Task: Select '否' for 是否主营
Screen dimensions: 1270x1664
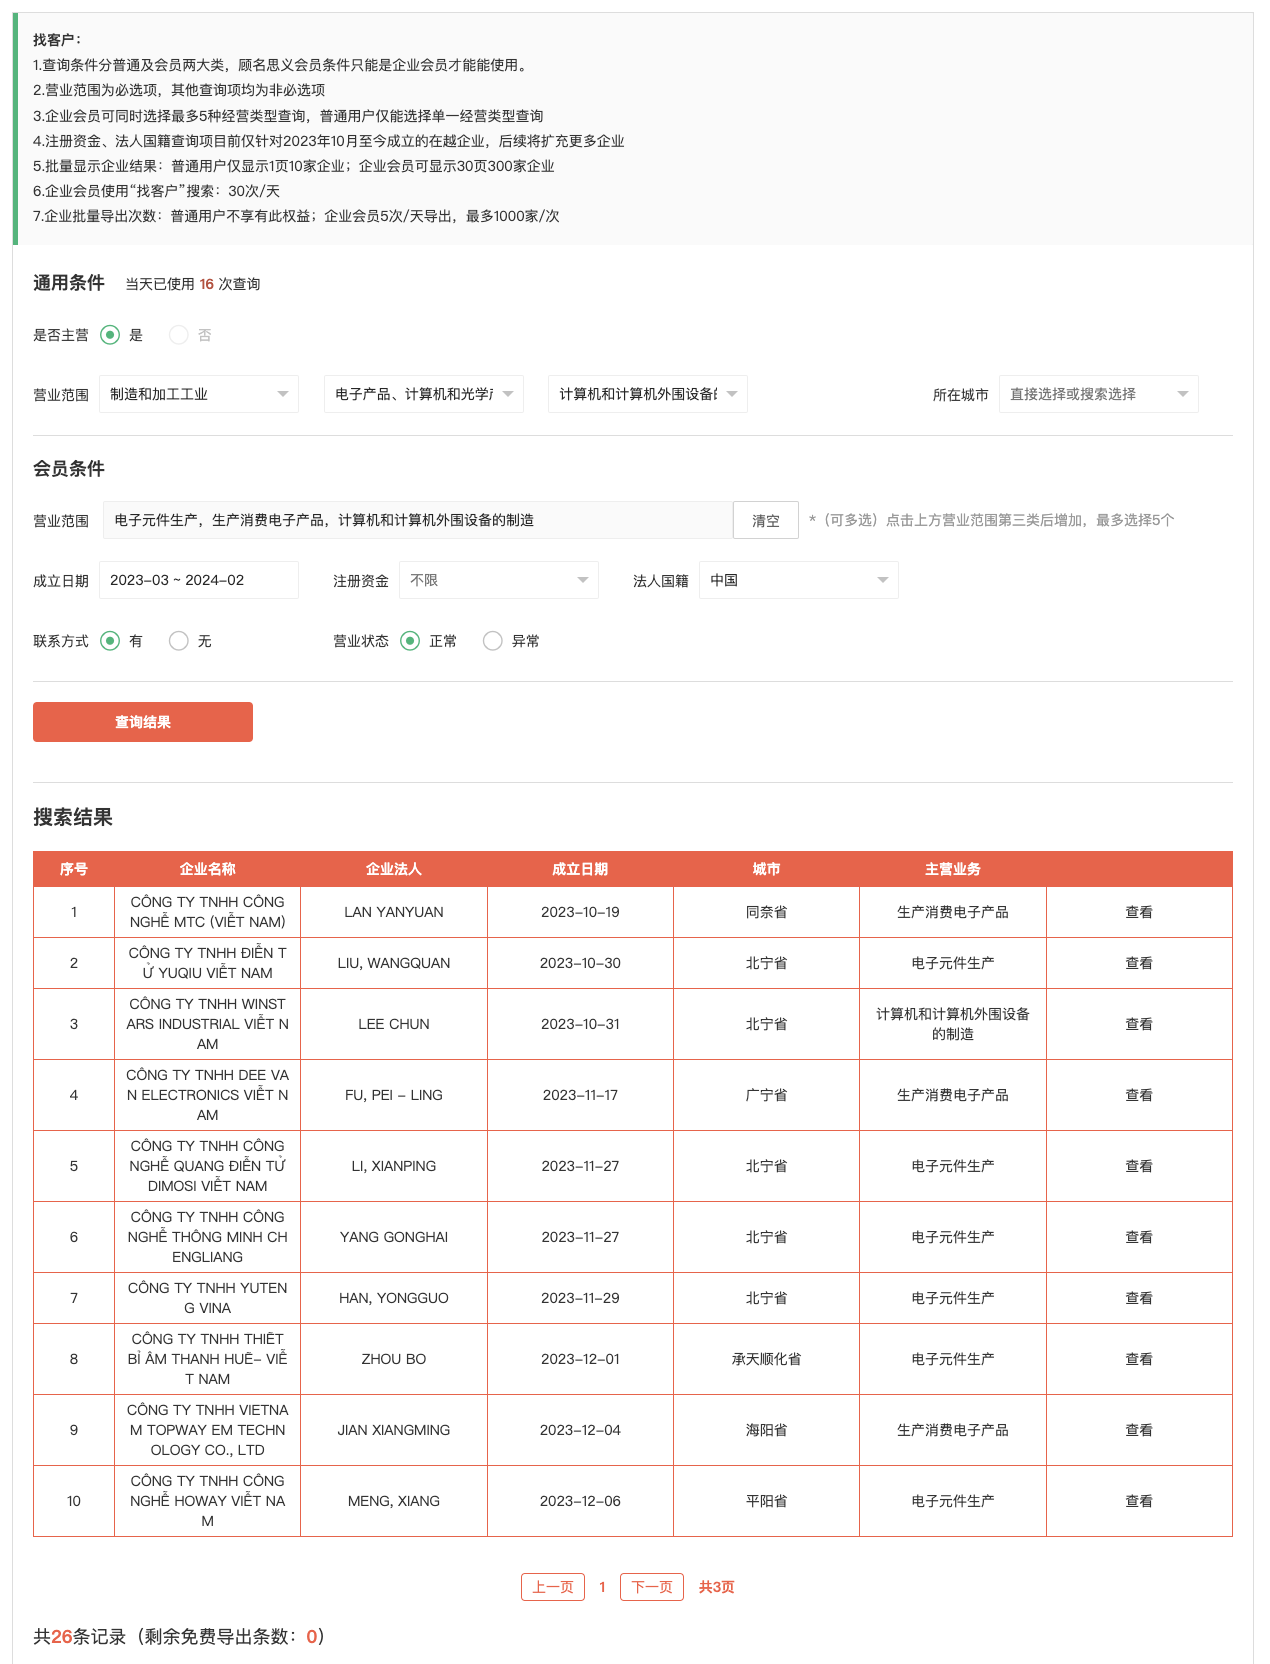Action: click(179, 335)
